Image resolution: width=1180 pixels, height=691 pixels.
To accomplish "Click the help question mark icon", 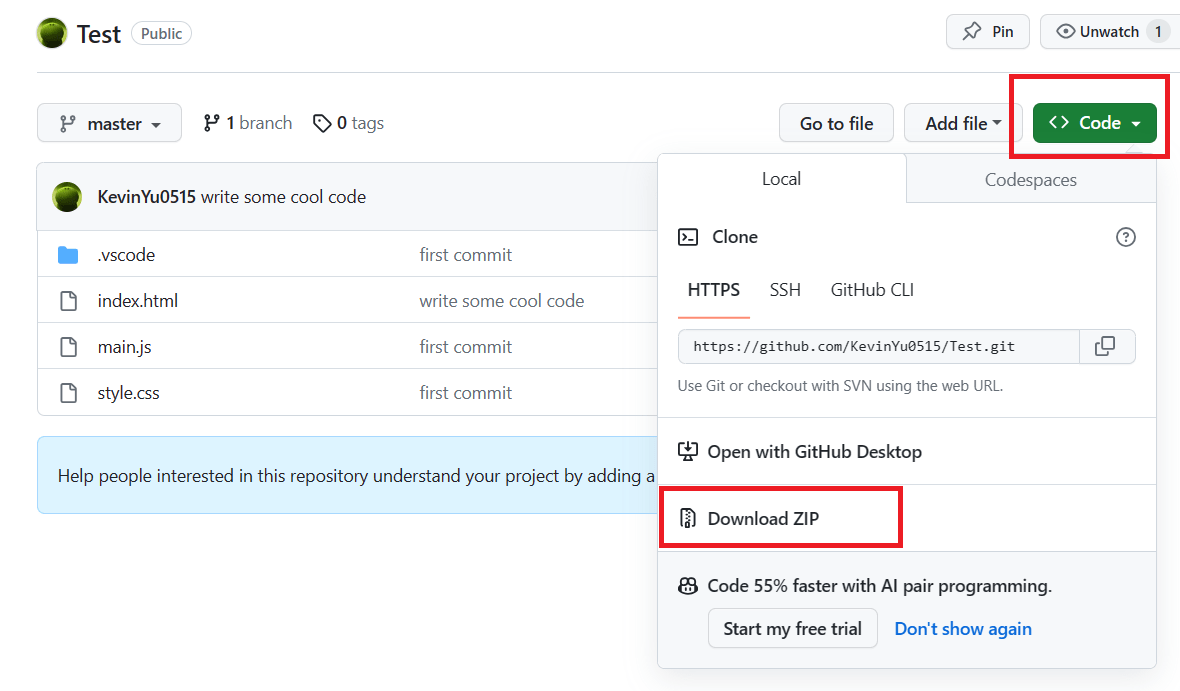I will pos(1125,237).
